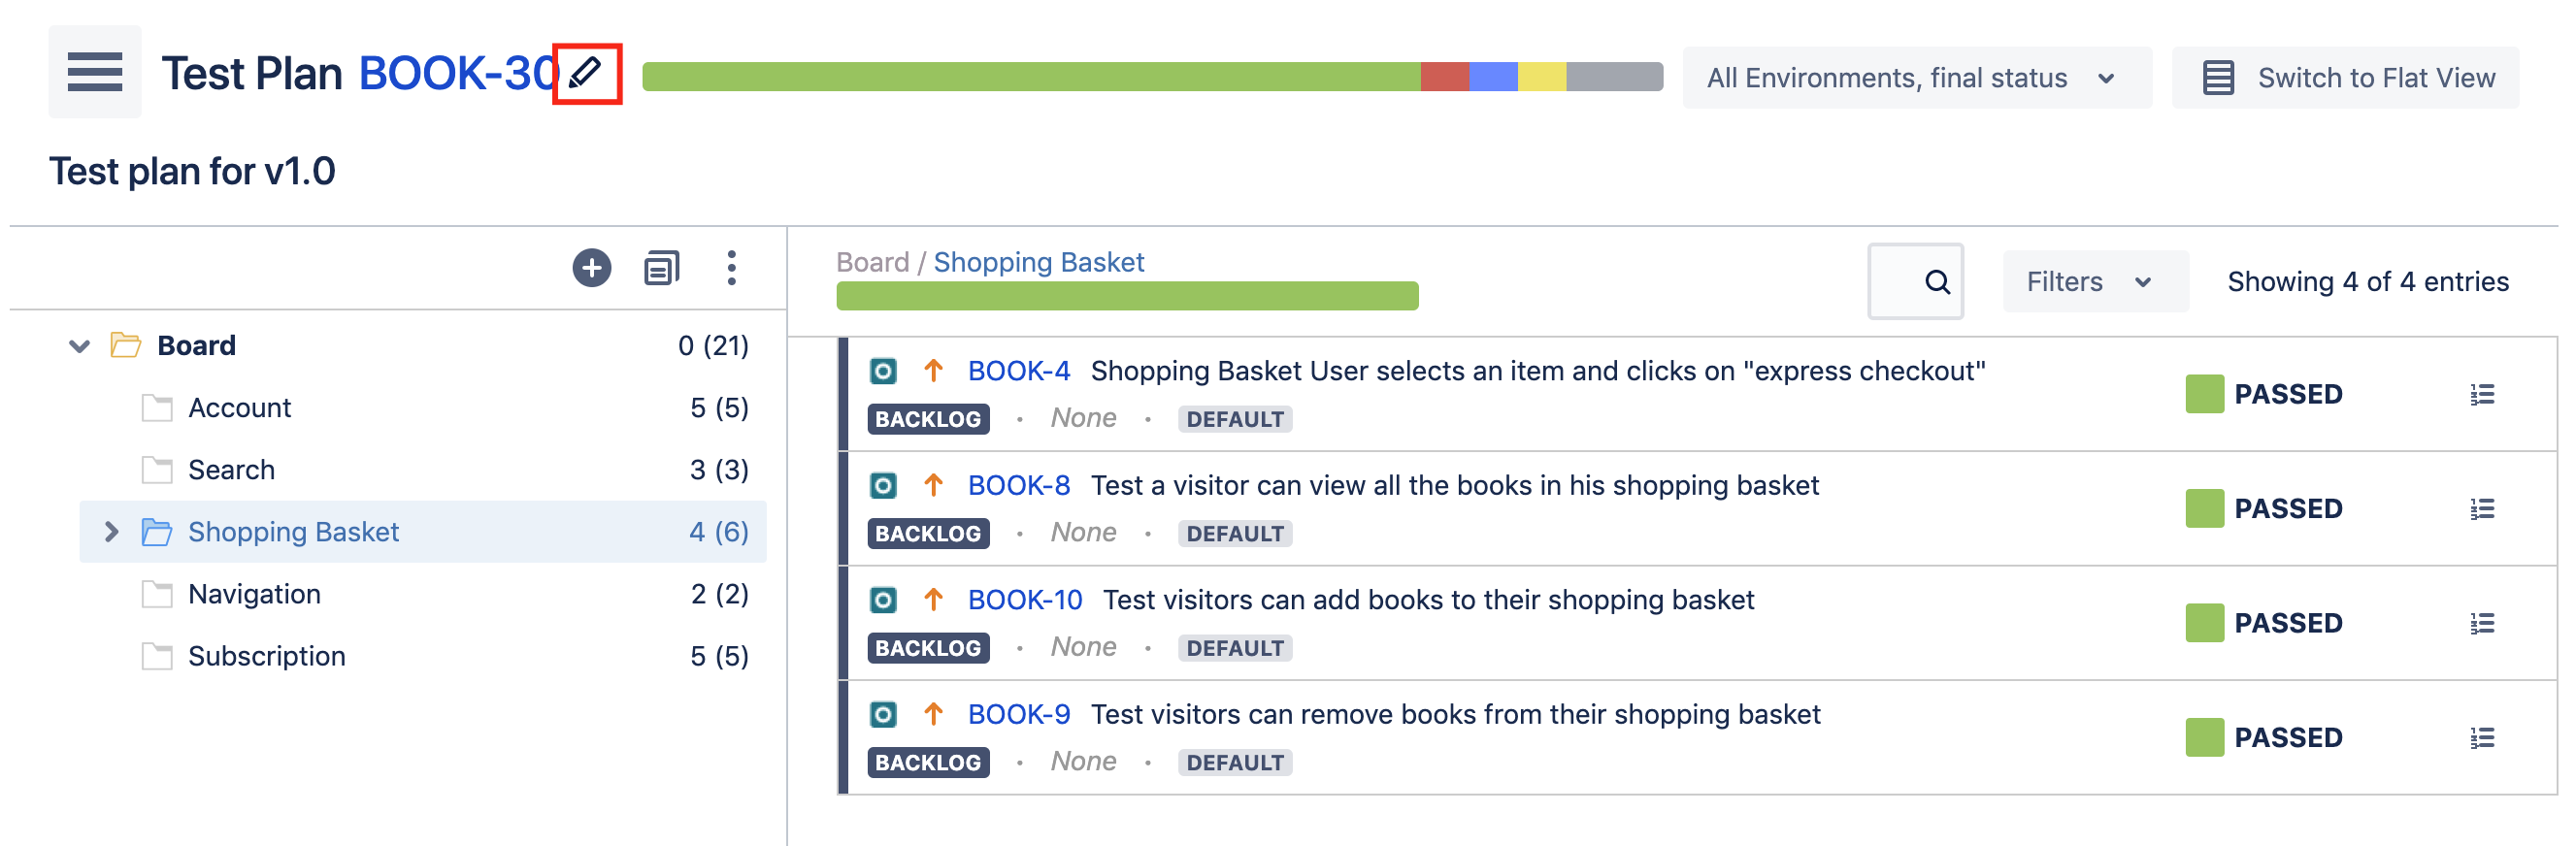Click the pencil edit icon next to BOOK-30
Viewport: 2576px width, 846px height.
(x=585, y=73)
